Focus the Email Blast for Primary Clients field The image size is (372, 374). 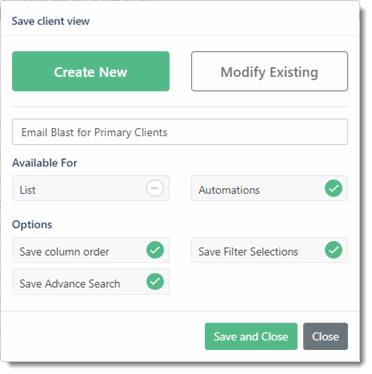pyautogui.click(x=180, y=132)
